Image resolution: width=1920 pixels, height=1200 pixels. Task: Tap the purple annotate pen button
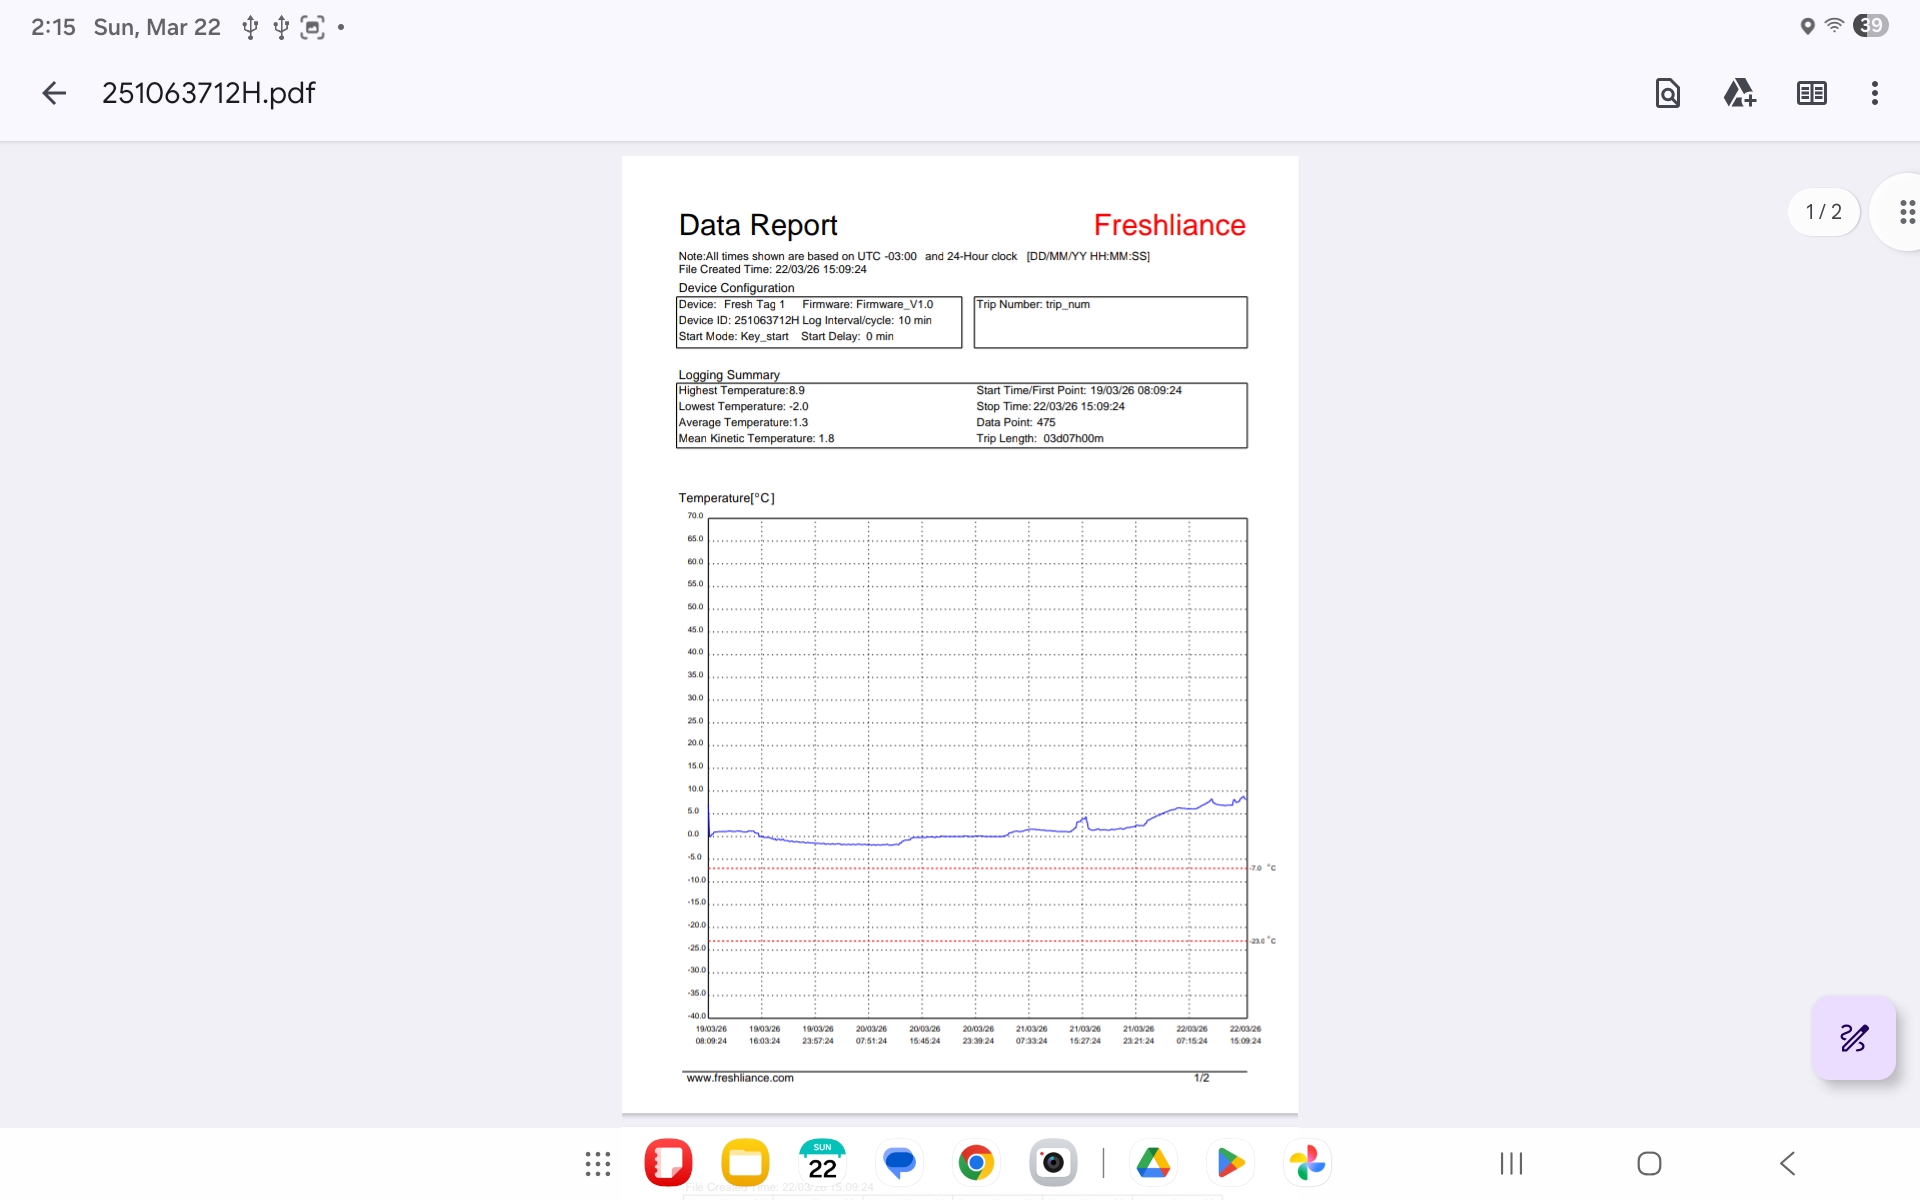point(1853,1038)
